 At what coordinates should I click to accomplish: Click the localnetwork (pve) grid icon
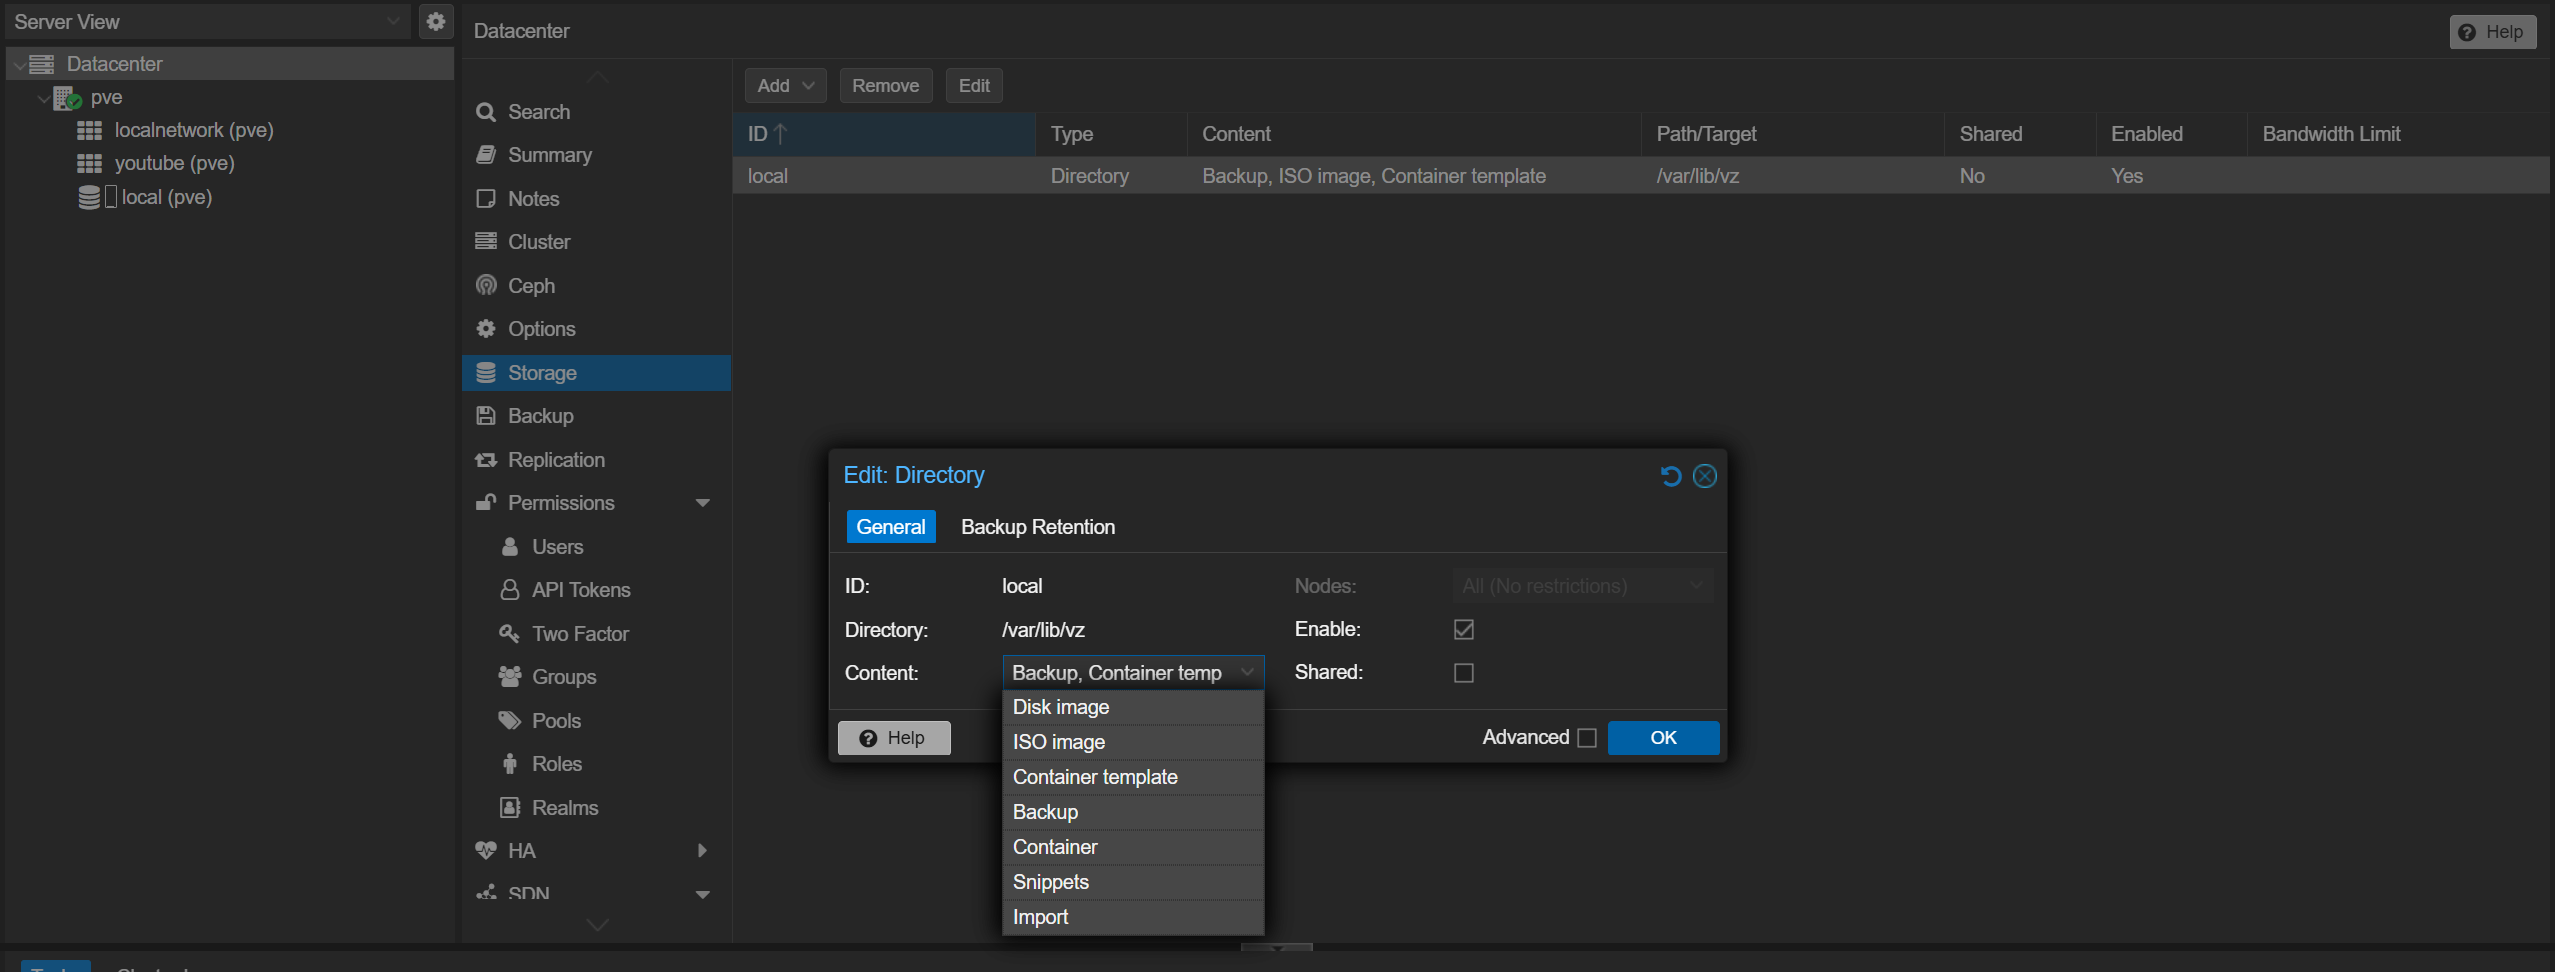coord(90,131)
